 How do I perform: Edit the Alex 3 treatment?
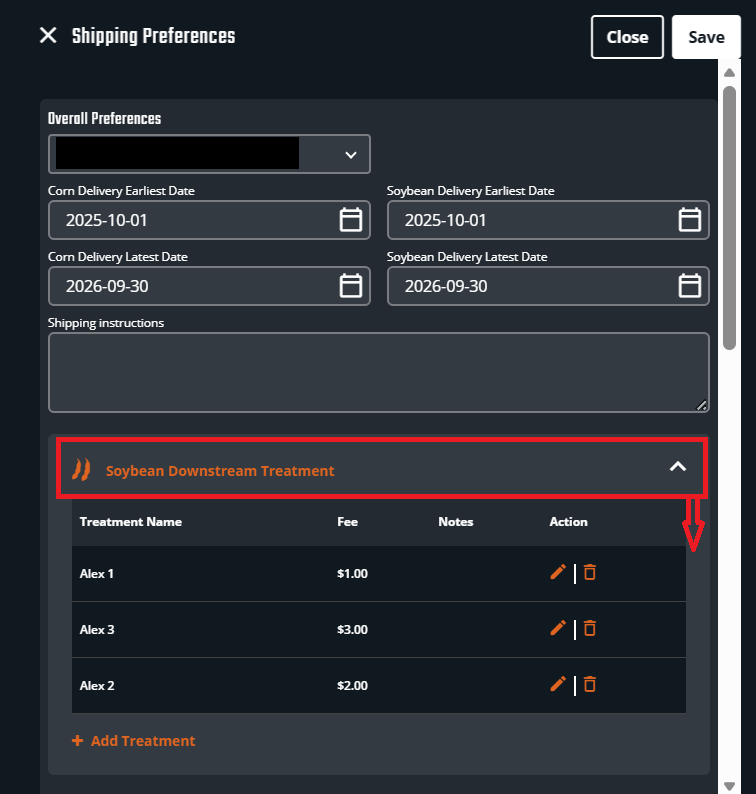(558, 628)
